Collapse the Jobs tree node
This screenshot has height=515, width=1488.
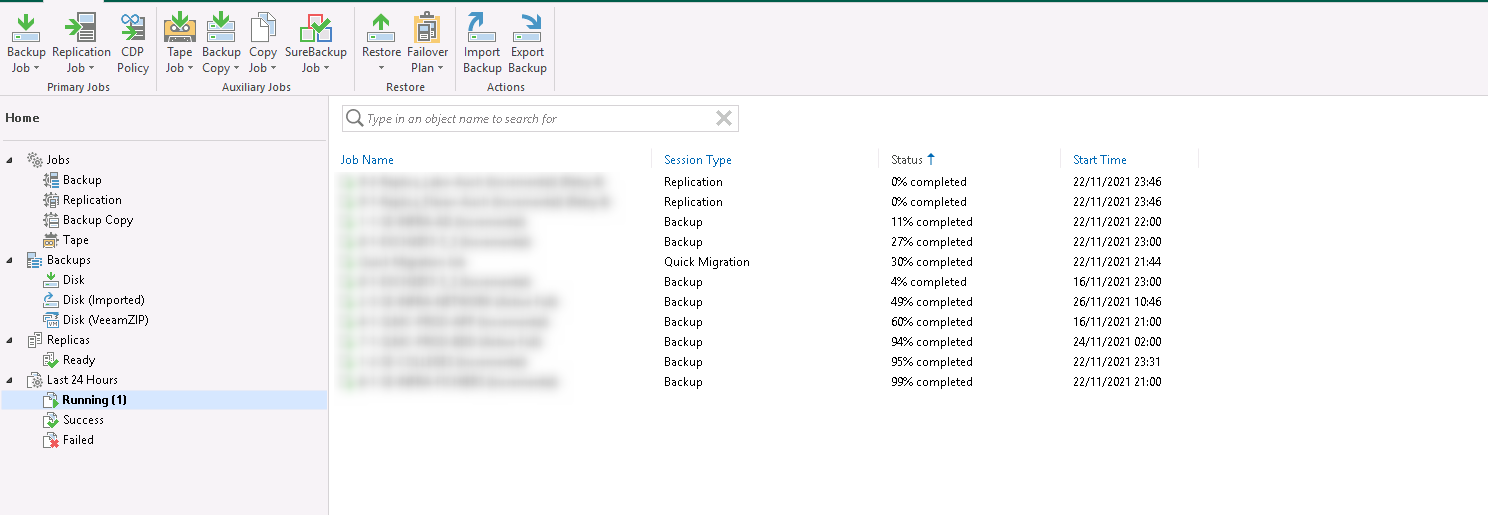click(10, 160)
